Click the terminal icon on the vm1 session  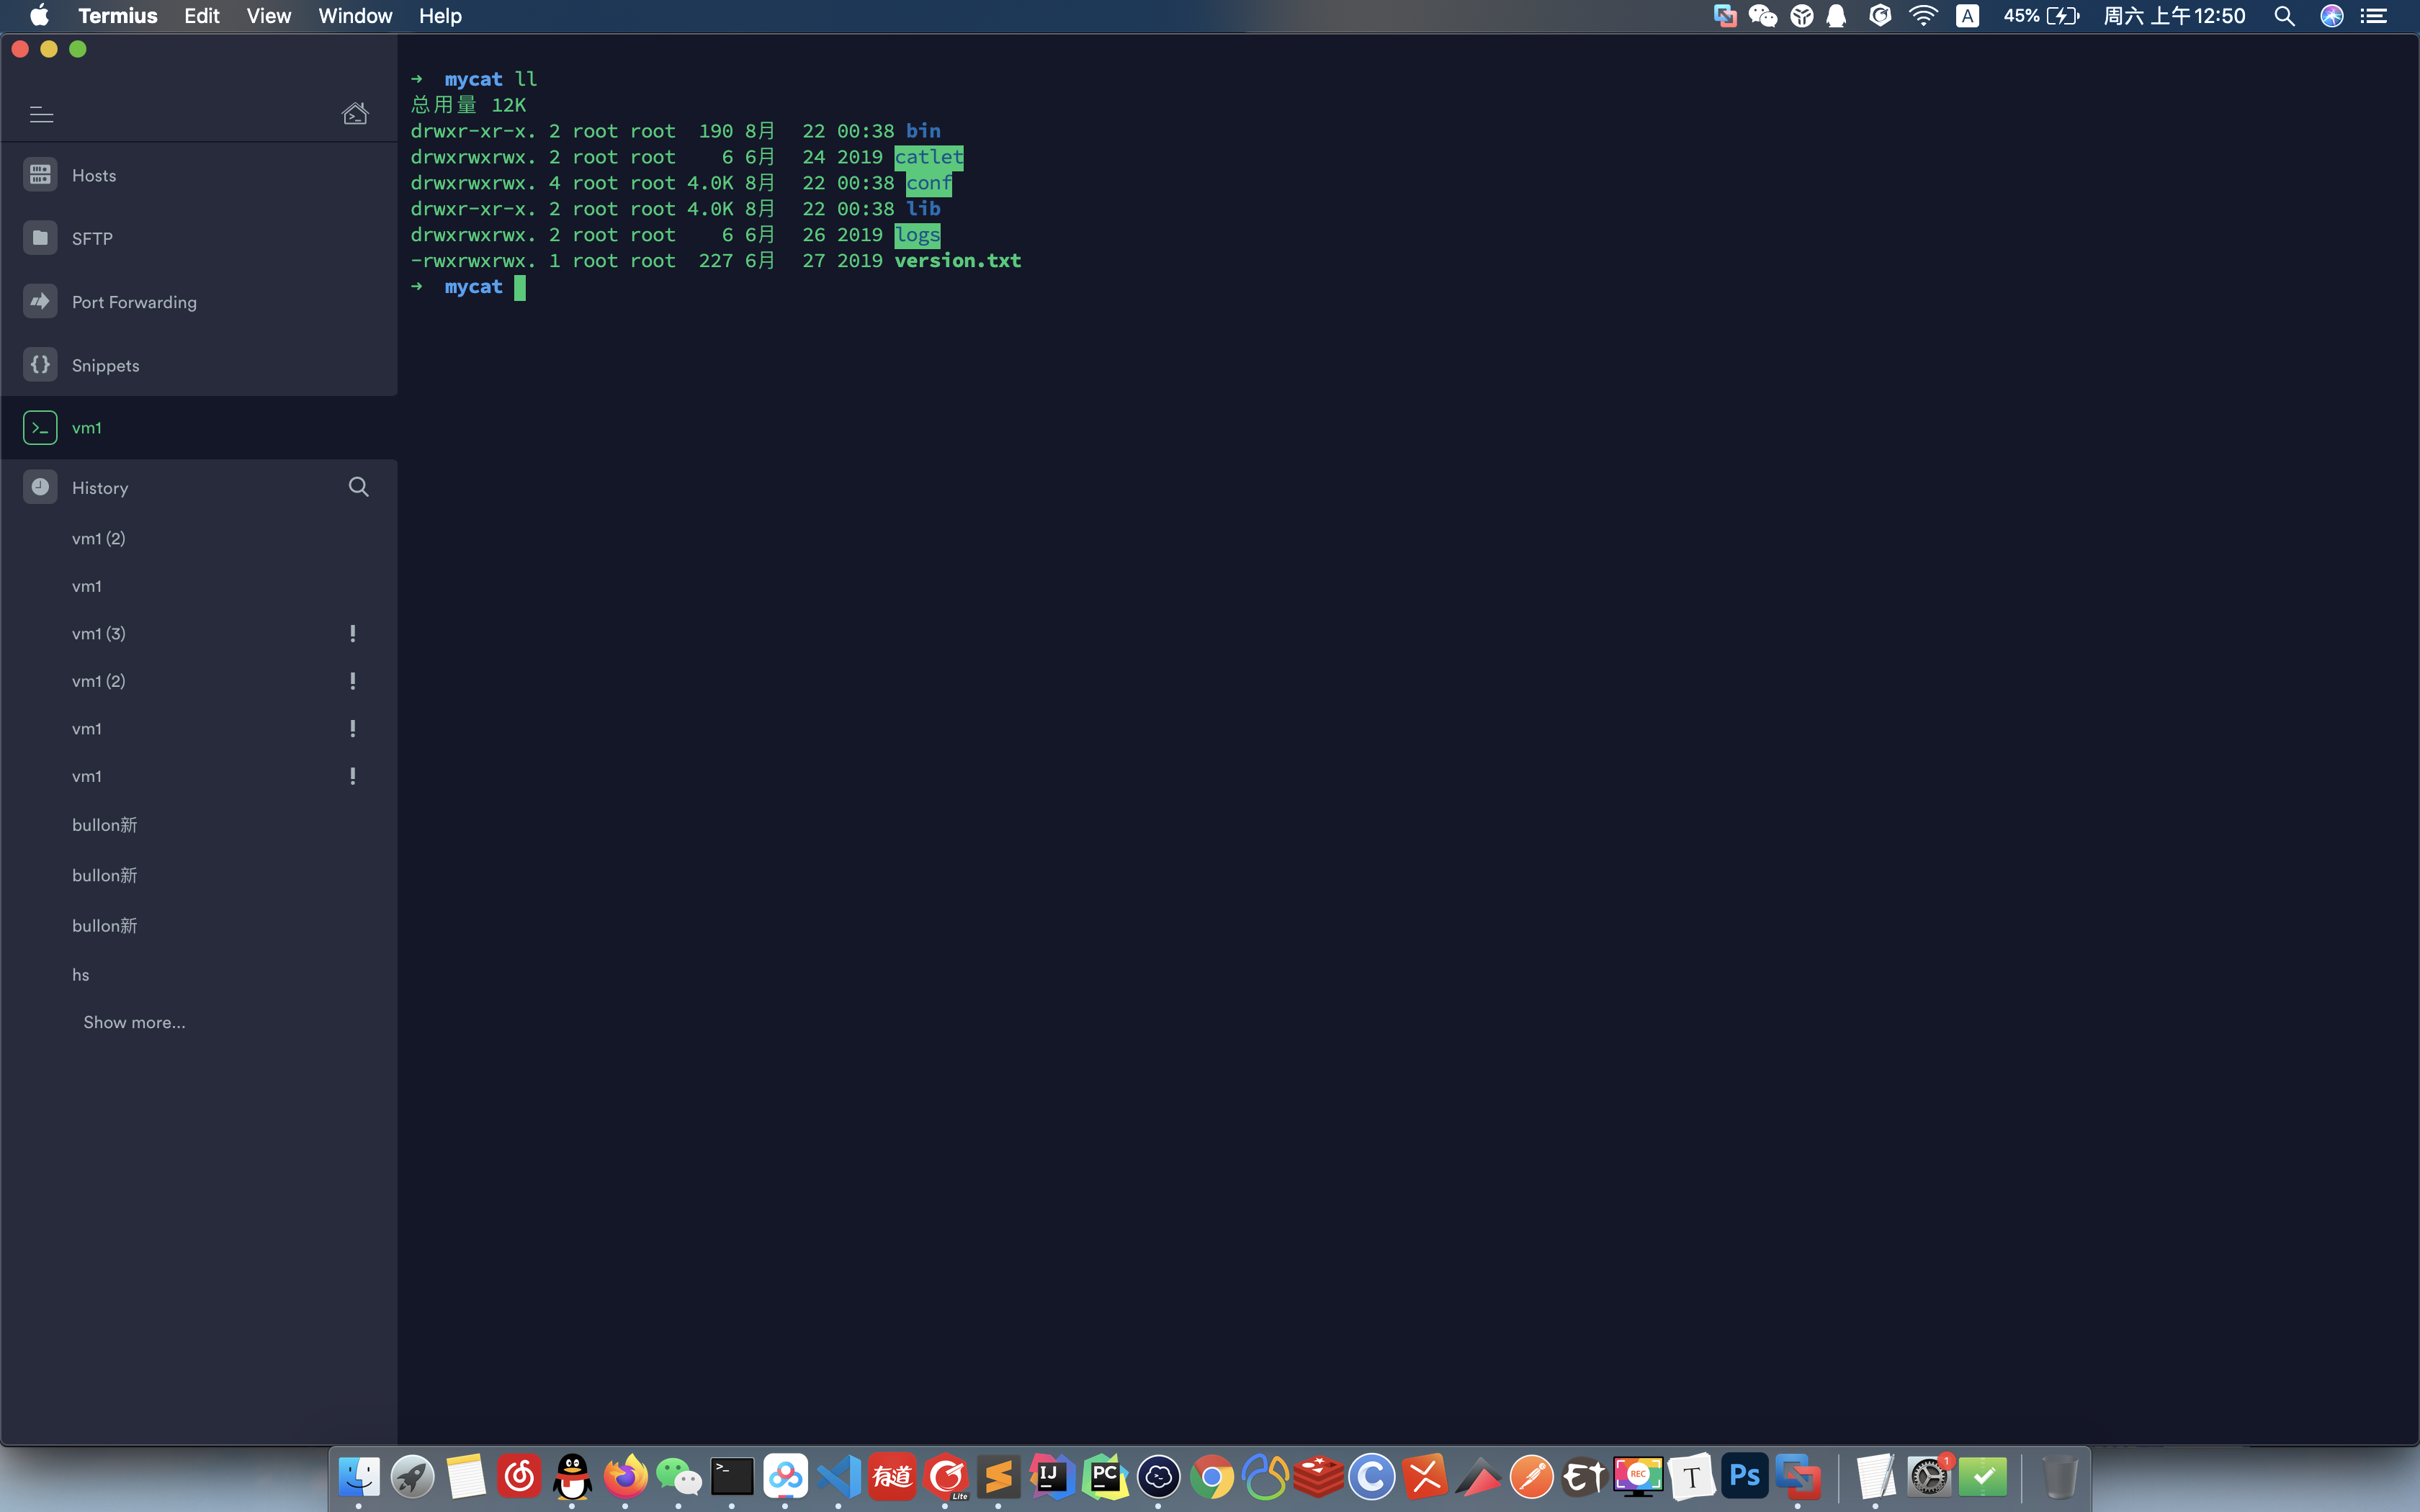(x=40, y=427)
